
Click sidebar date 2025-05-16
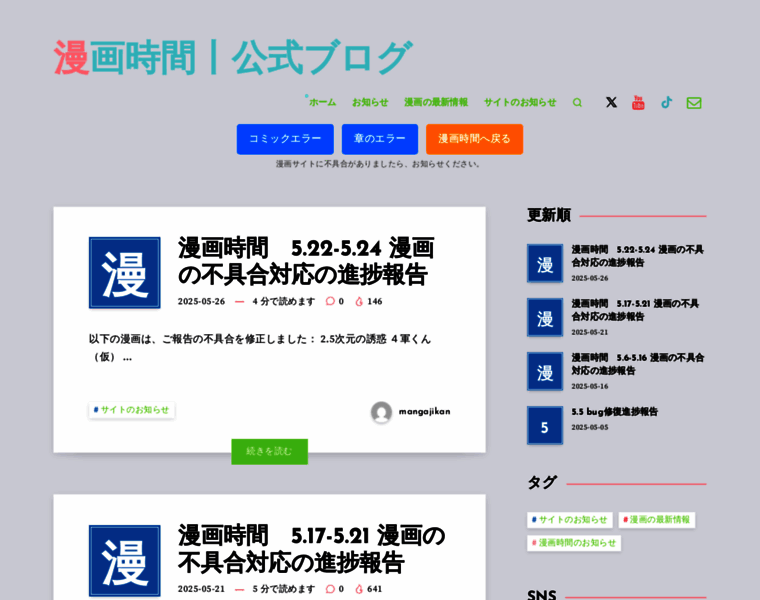pyautogui.click(x=589, y=386)
